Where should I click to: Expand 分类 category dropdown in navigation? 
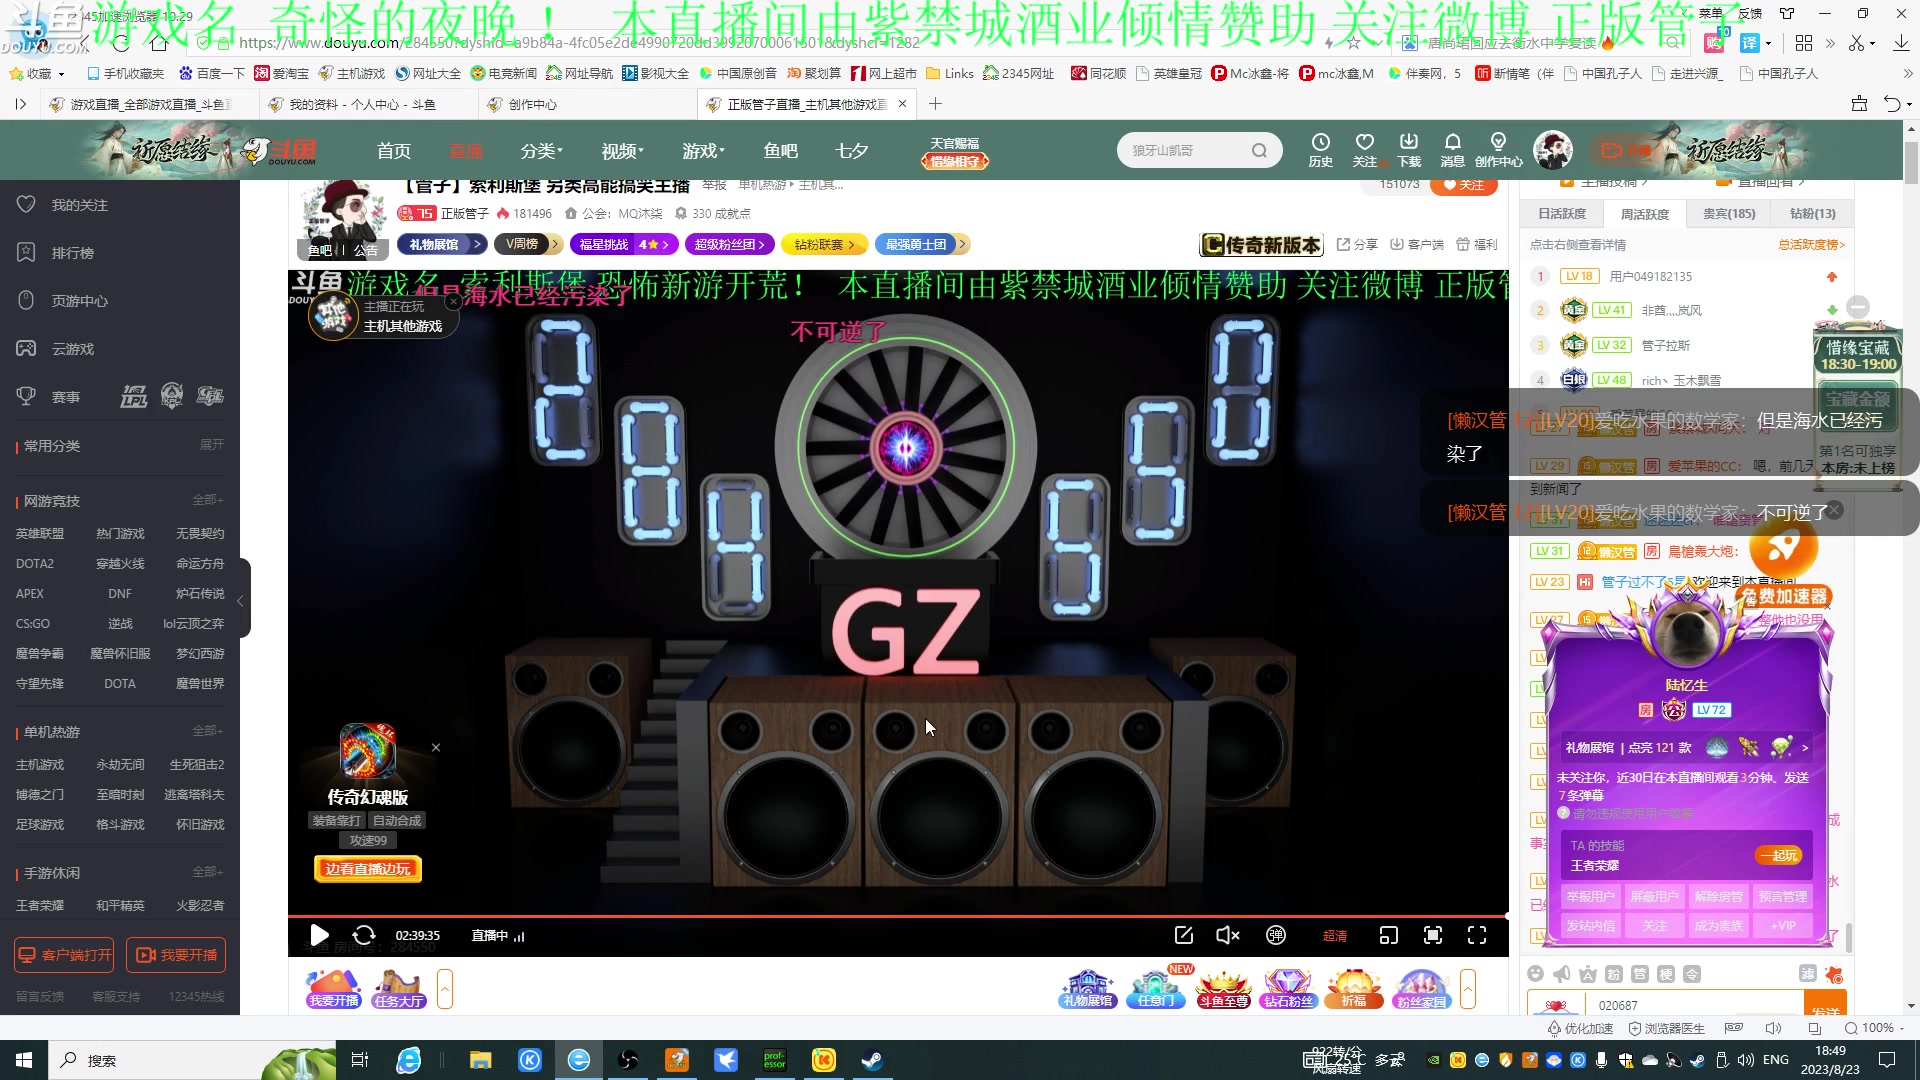pyautogui.click(x=541, y=150)
